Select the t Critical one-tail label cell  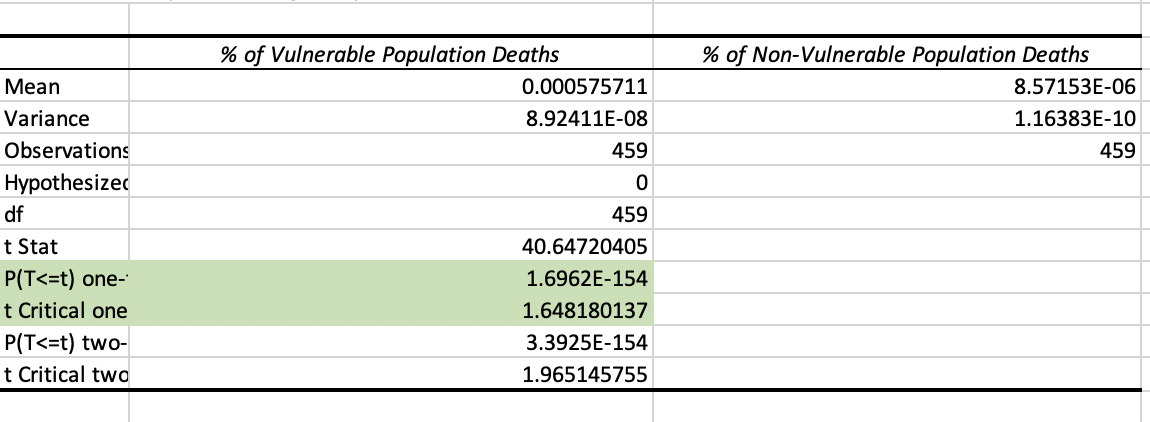tap(65, 310)
